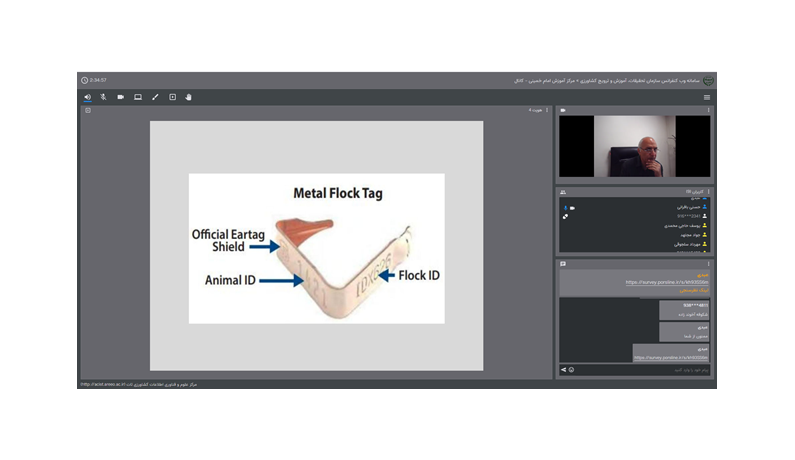Screen dimensions: 795x460
Task: Click the camera icon on the video panel header
Action: tap(563, 110)
